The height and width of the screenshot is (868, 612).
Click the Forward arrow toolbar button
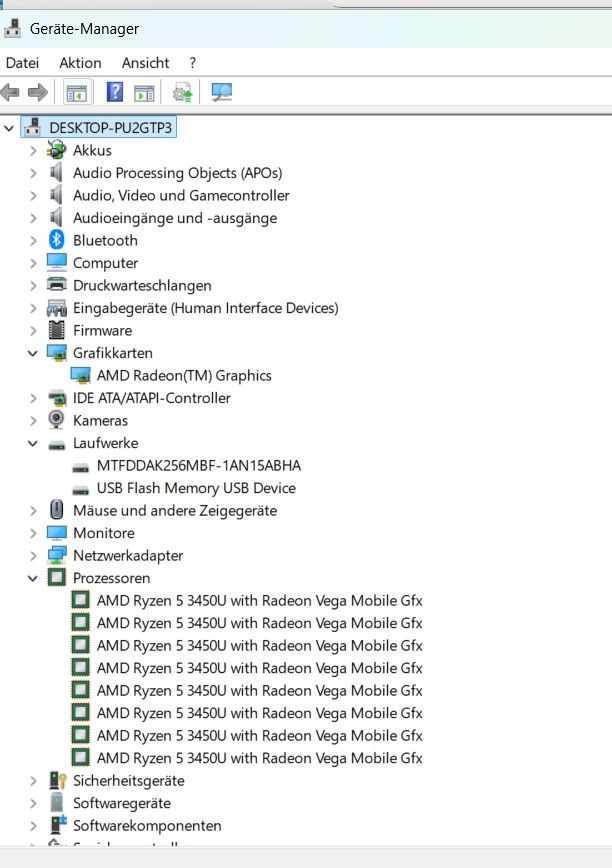pyautogui.click(x=38, y=93)
